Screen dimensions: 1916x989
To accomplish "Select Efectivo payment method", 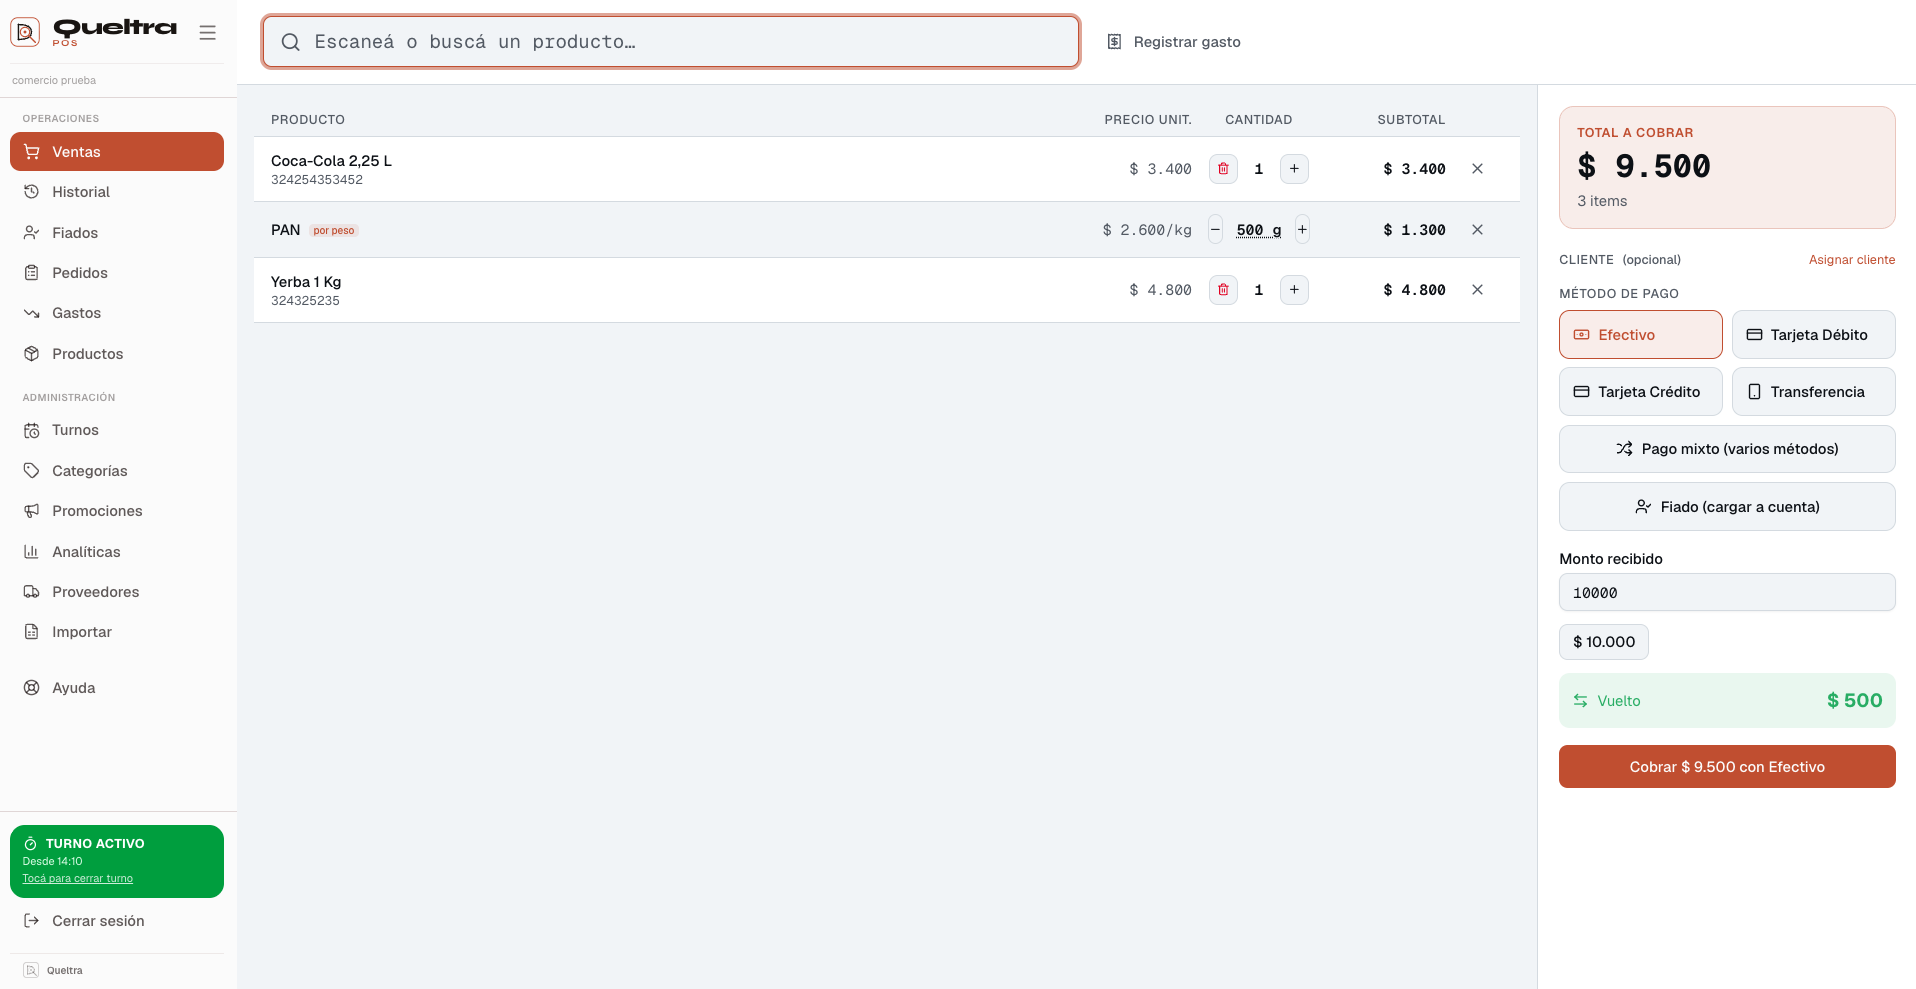I will 1640,335.
